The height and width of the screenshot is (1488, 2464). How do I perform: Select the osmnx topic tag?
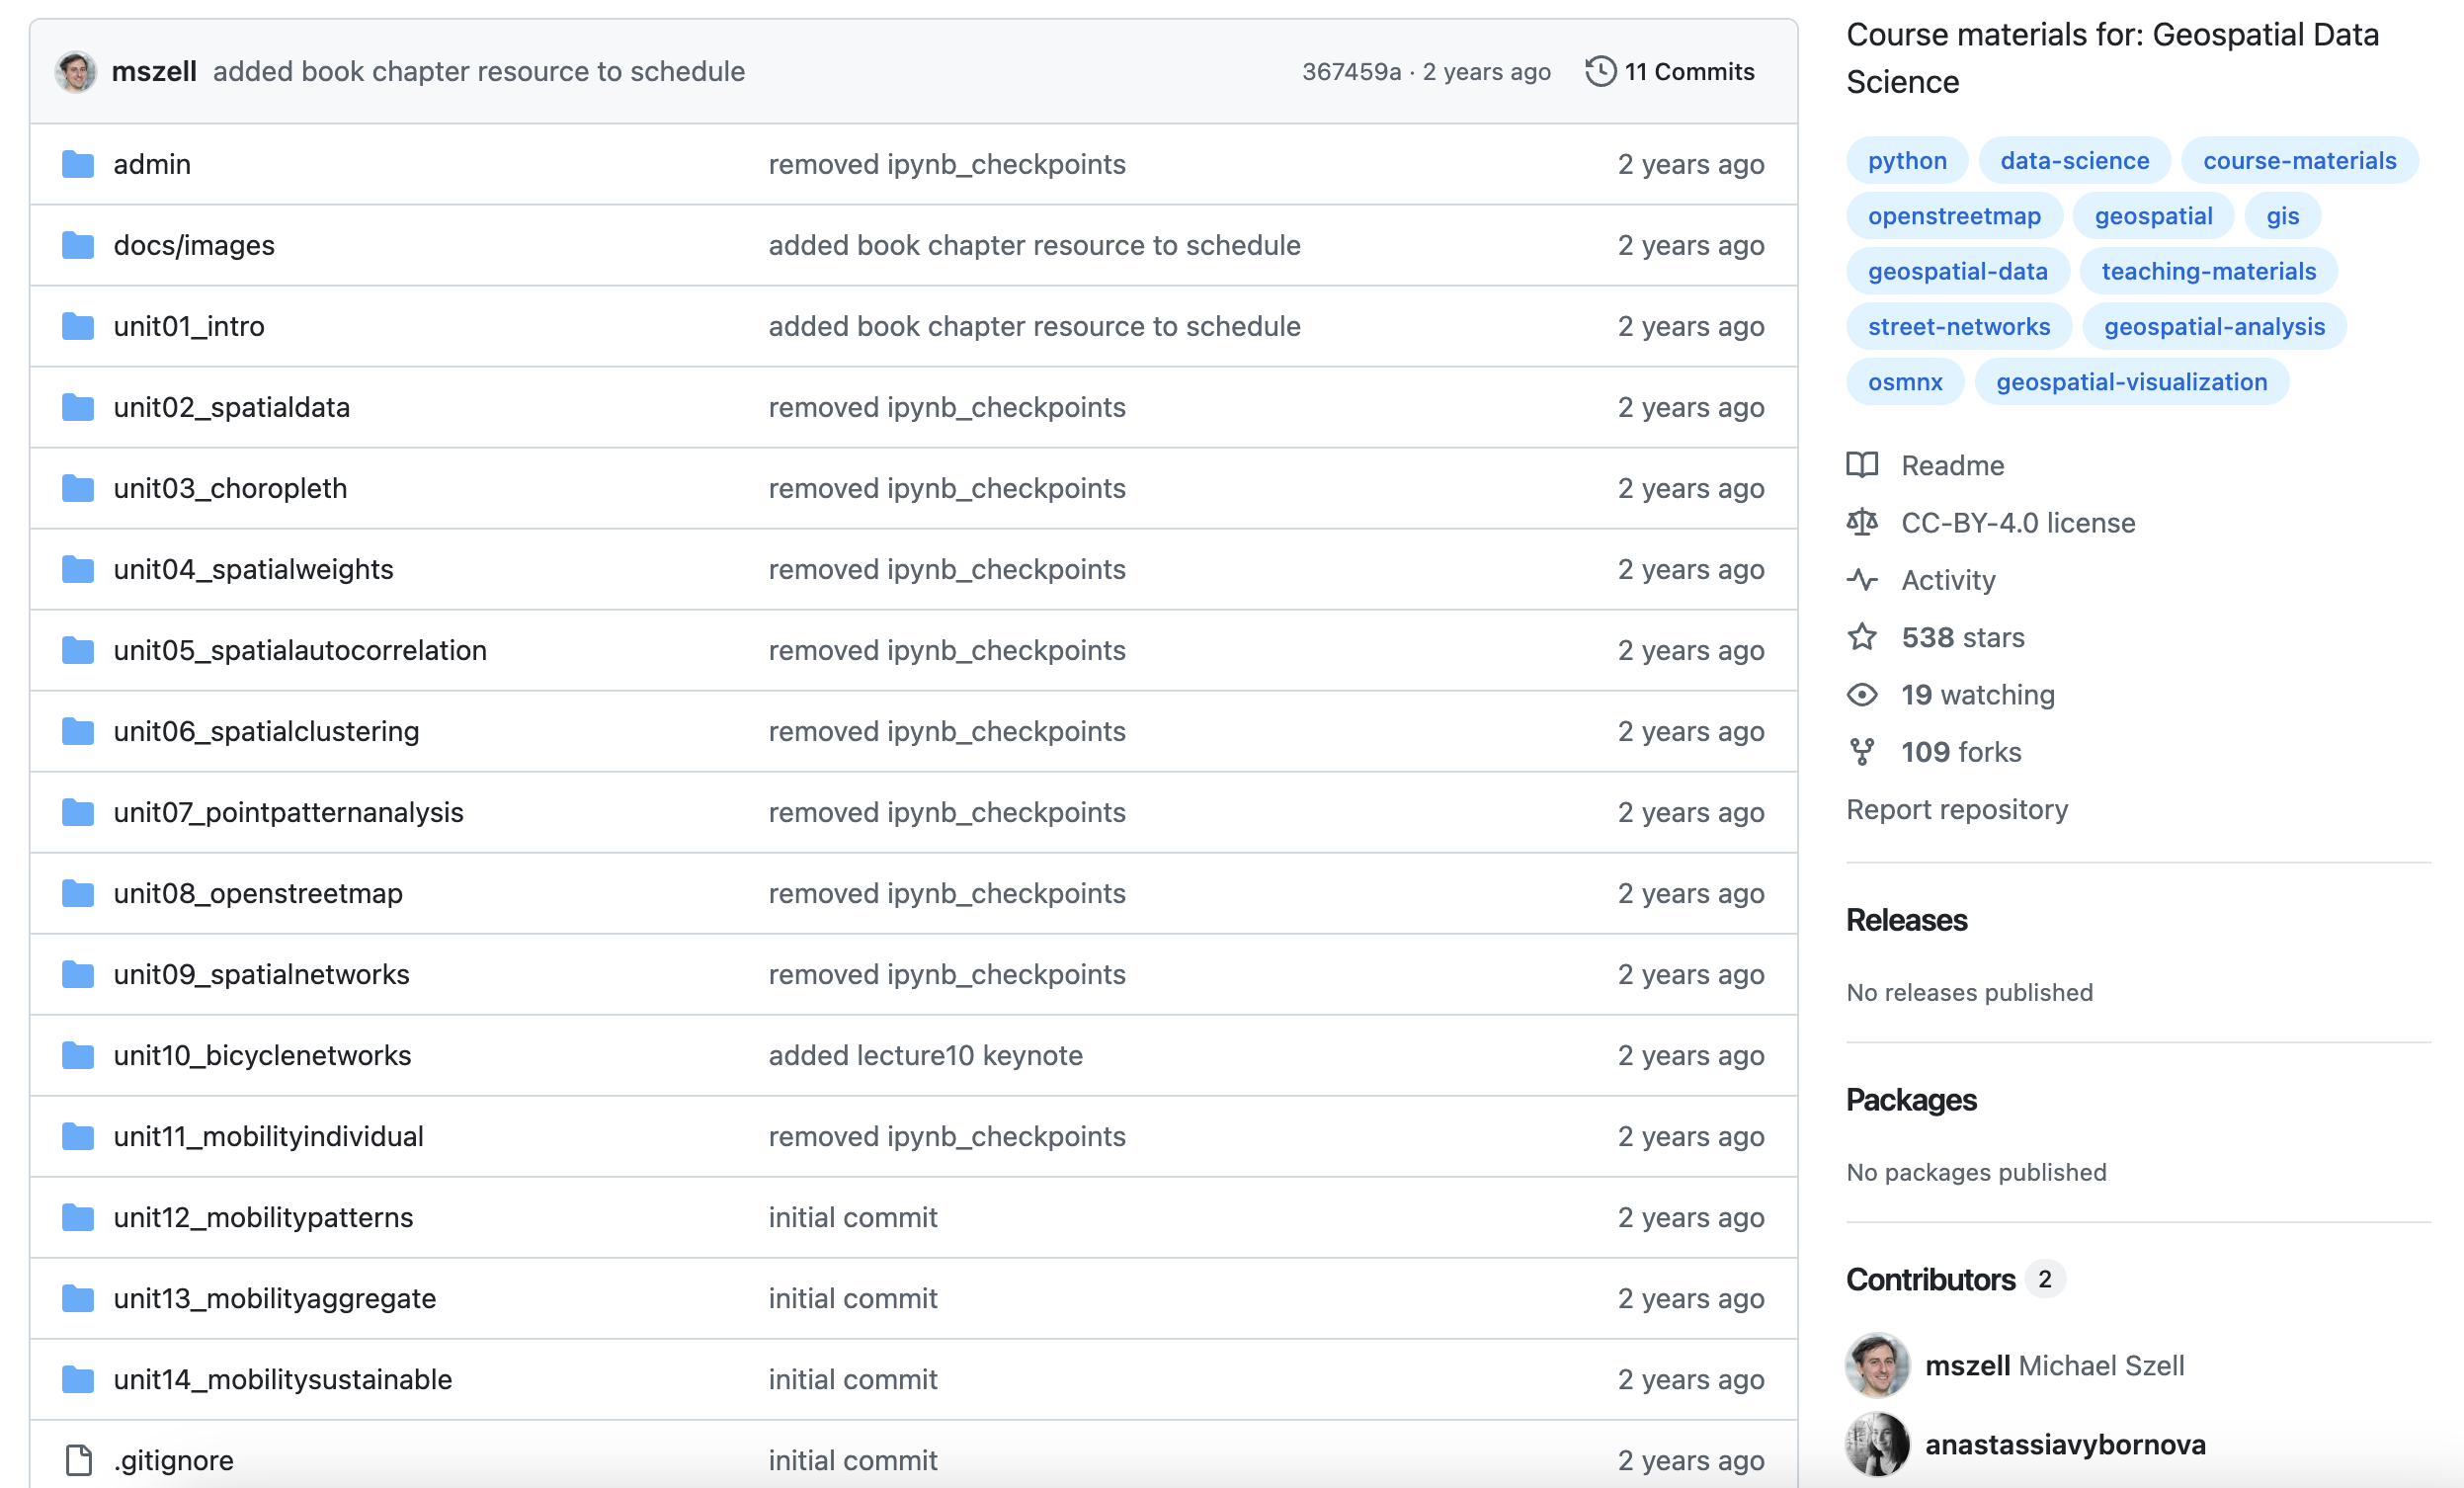[1905, 382]
